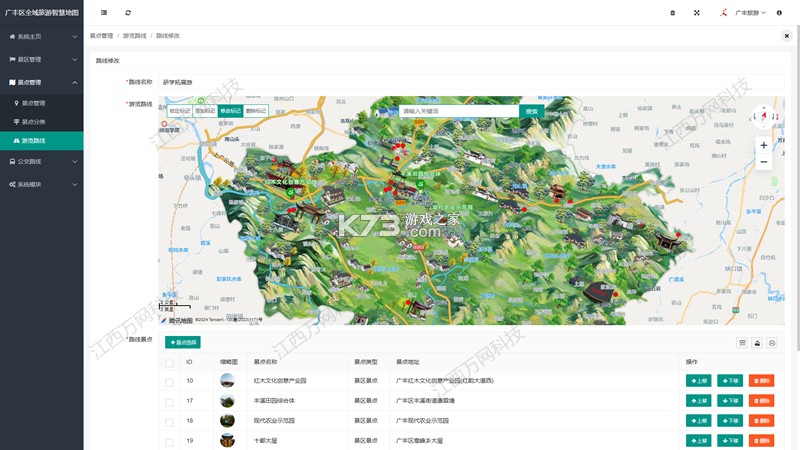Select the 删除标记 map tab
The width and height of the screenshot is (800, 450).
[256, 111]
